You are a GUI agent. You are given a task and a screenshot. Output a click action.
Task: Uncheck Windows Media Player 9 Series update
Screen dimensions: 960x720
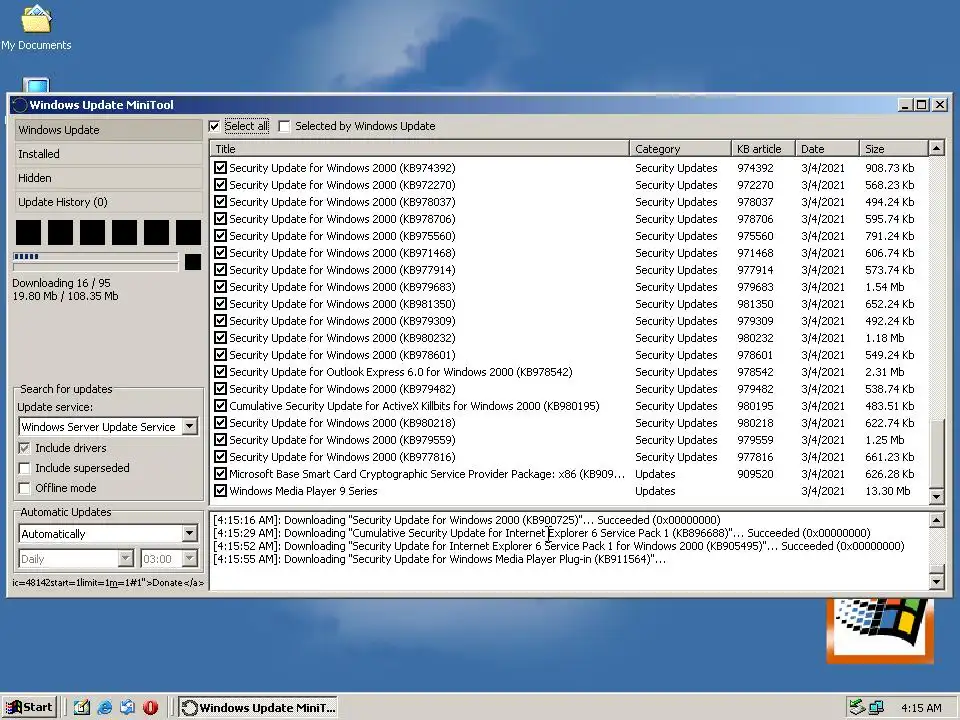[220, 490]
